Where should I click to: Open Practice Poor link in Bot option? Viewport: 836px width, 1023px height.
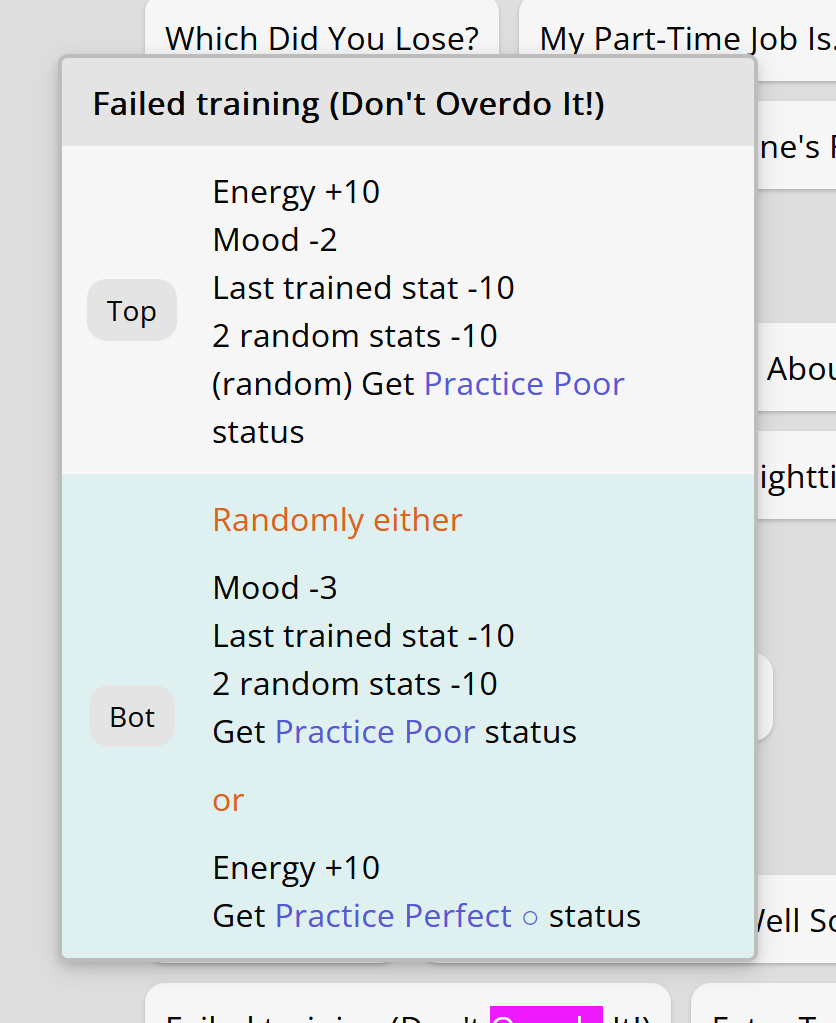point(375,731)
